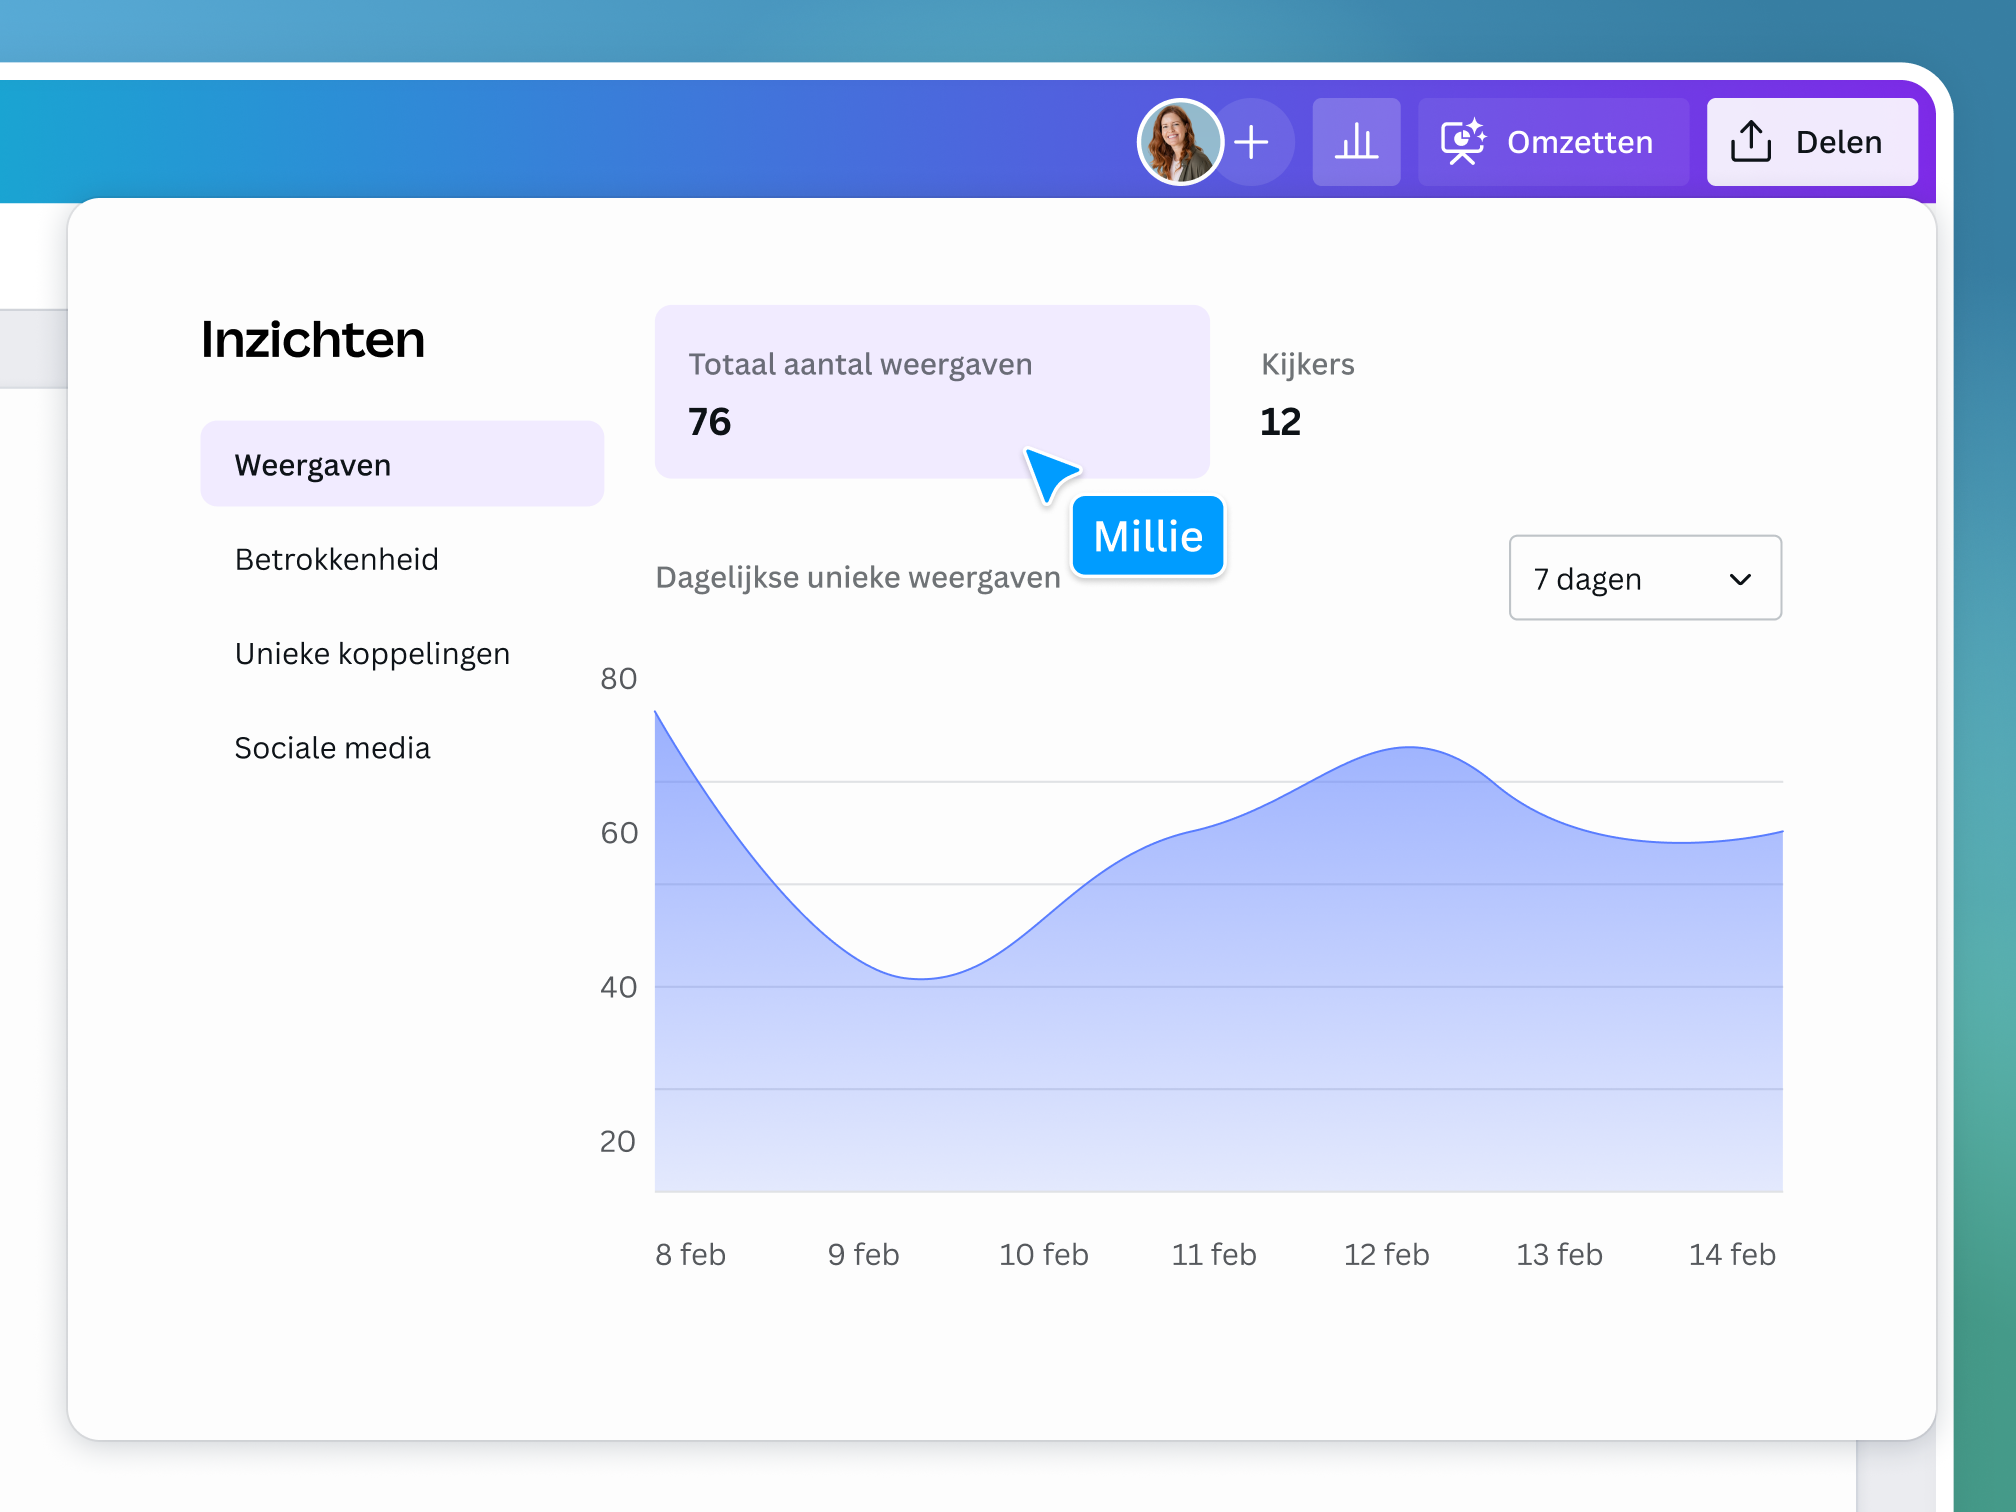The image size is (2016, 1512).
Task: Click the presentation icon in the Omzetten button
Action: click(1462, 142)
